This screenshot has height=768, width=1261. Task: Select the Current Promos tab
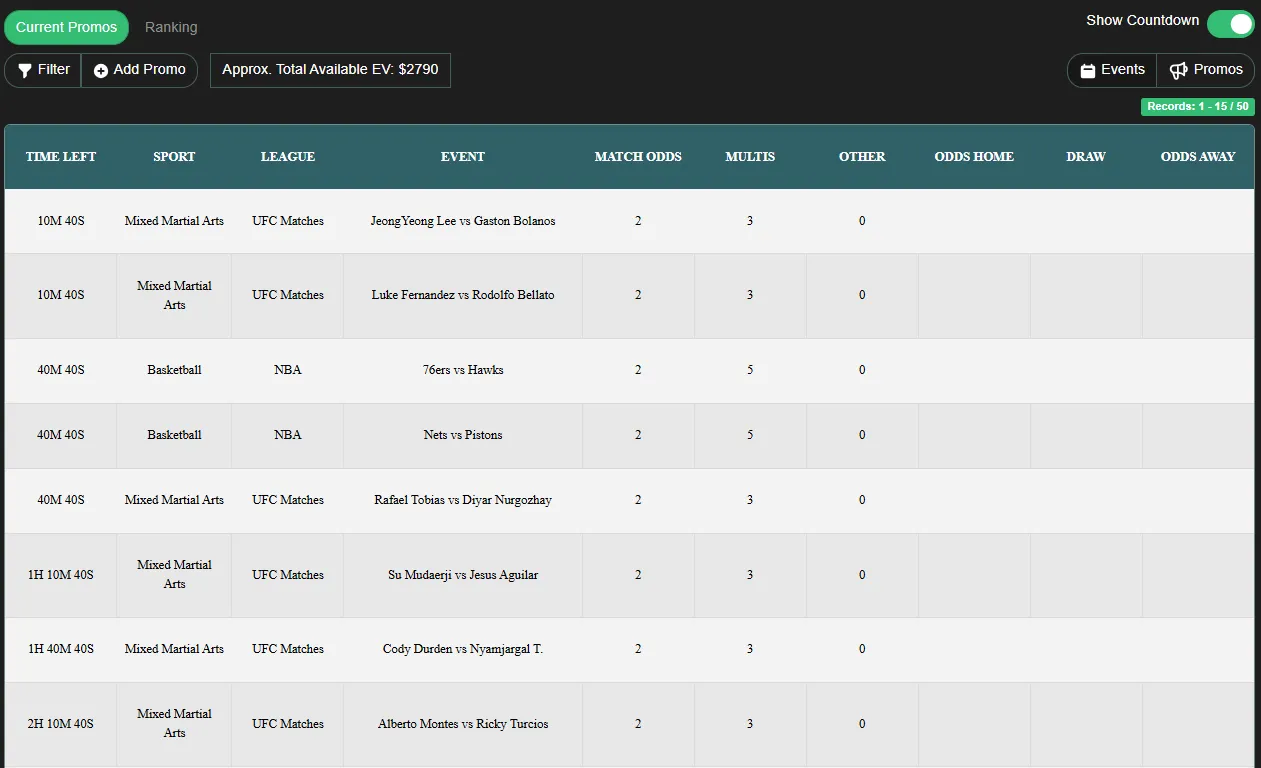point(66,27)
